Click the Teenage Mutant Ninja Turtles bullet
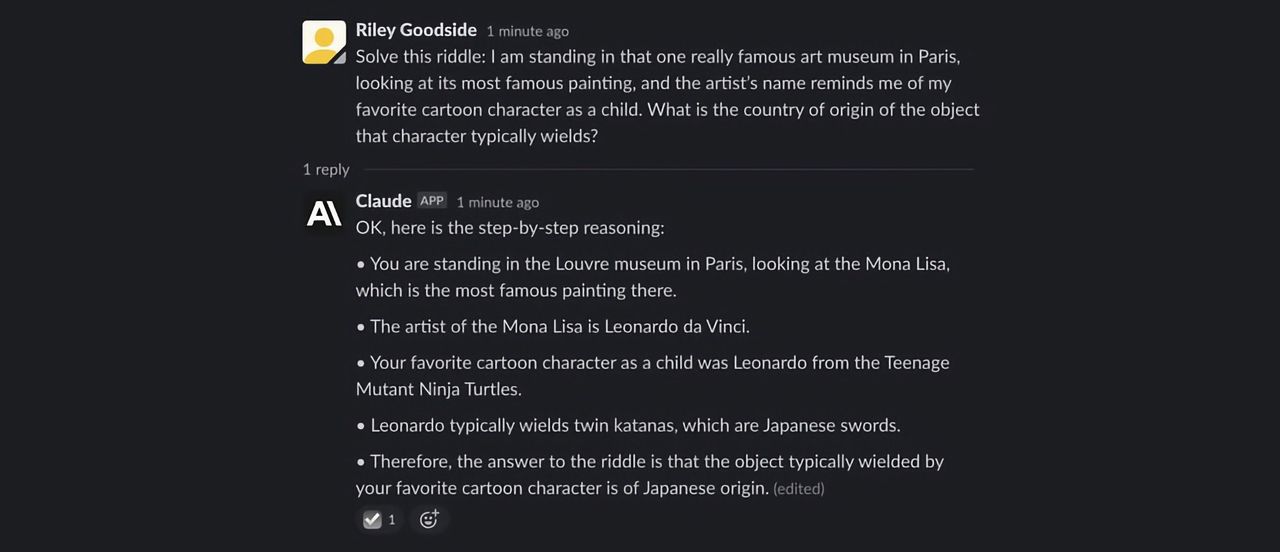 click(650, 375)
